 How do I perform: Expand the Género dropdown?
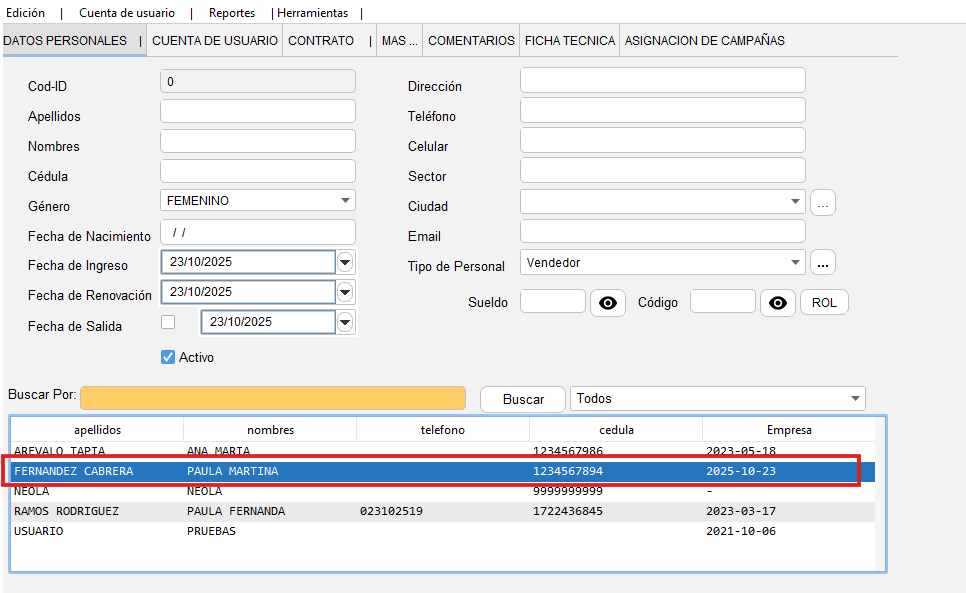point(345,201)
